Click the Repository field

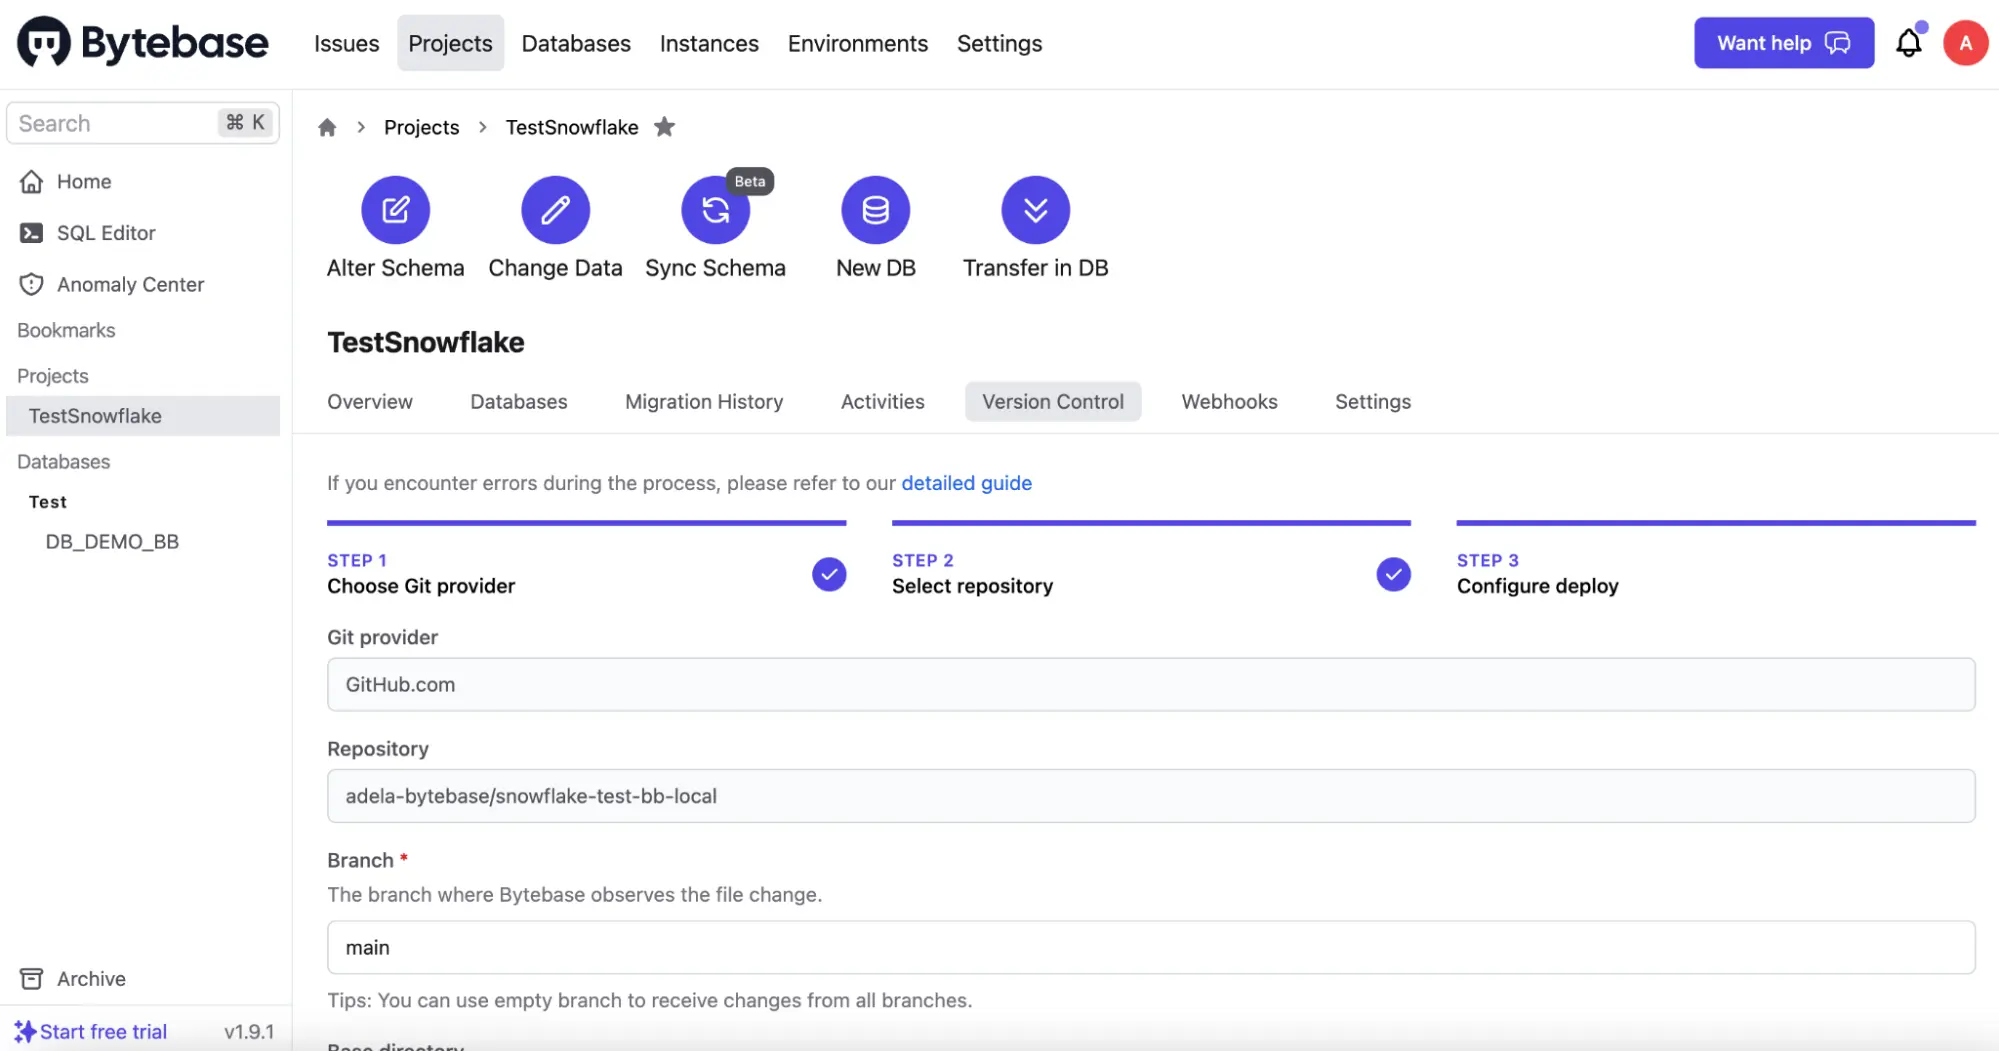pyautogui.click(x=1151, y=796)
